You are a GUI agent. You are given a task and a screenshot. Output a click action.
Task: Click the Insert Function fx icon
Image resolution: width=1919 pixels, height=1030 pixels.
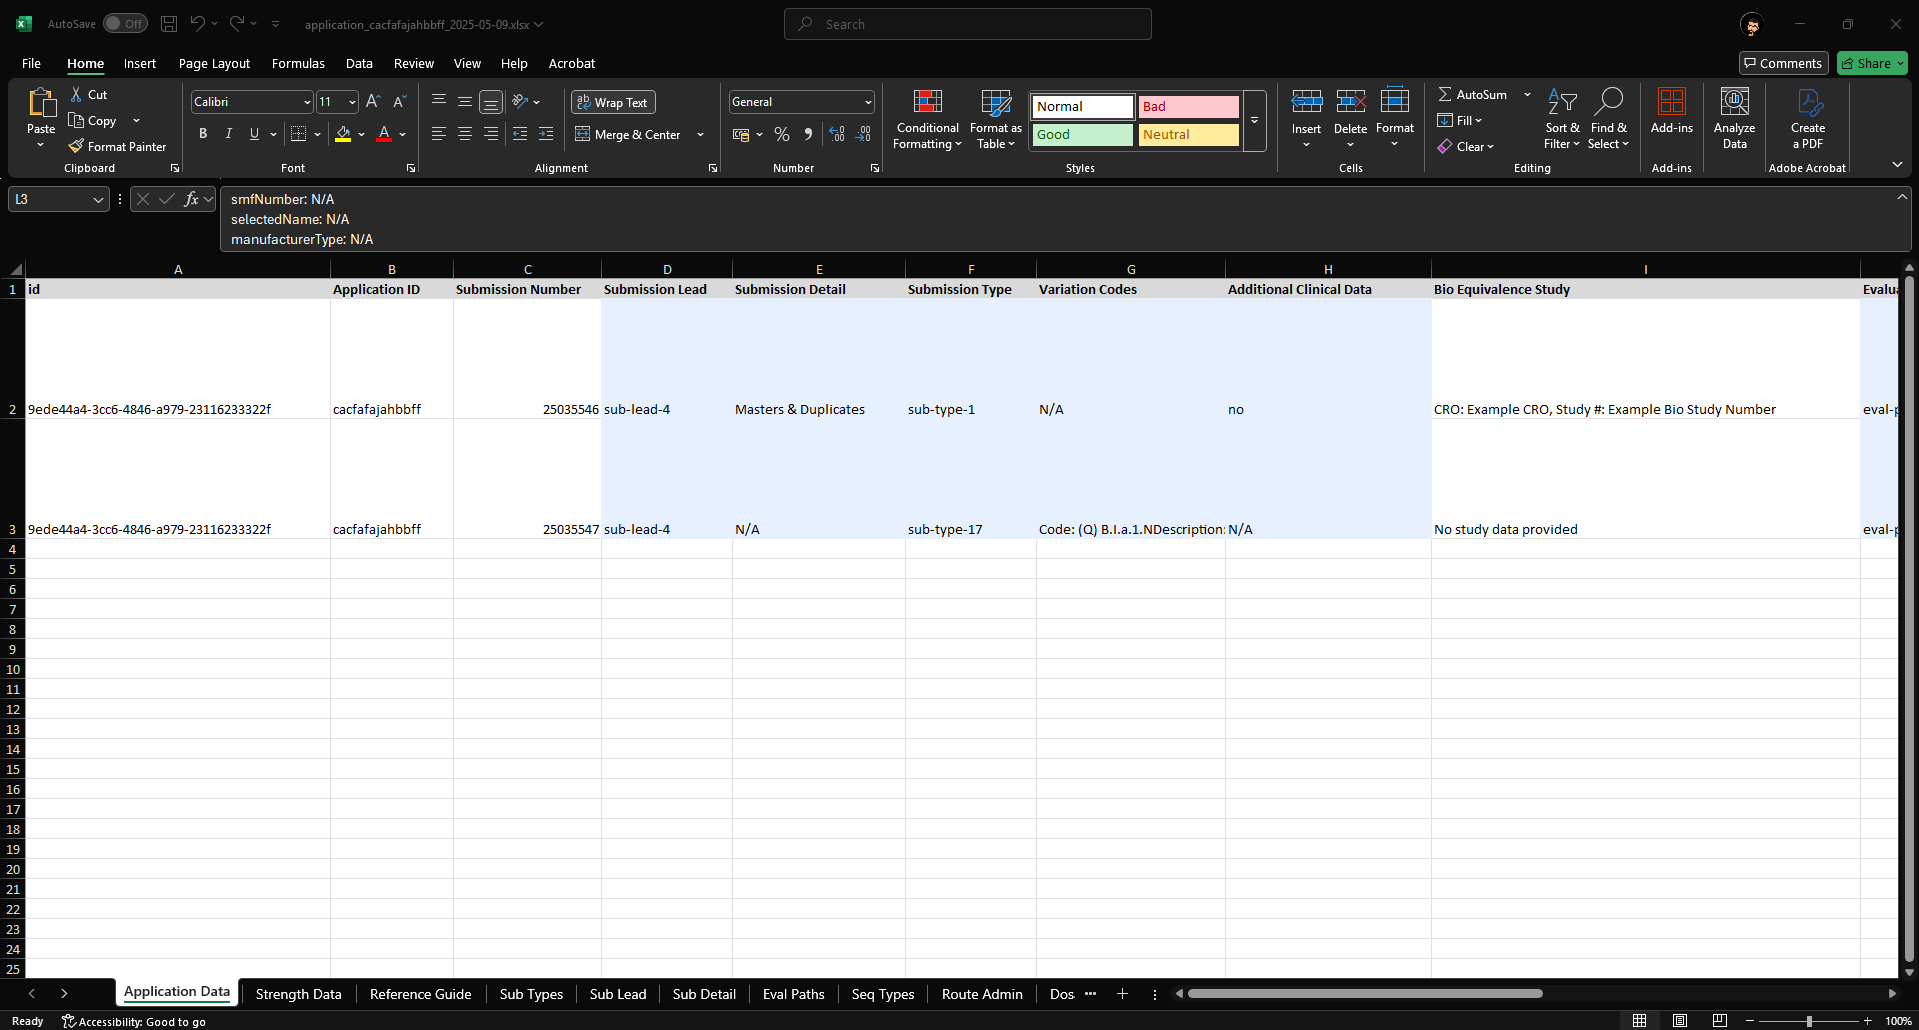[191, 199]
